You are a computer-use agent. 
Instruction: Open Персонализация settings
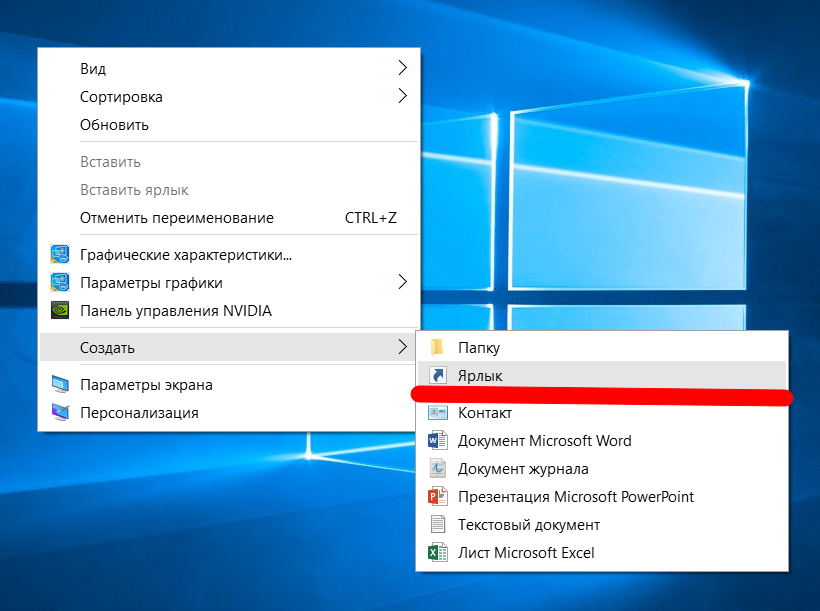coord(229,413)
